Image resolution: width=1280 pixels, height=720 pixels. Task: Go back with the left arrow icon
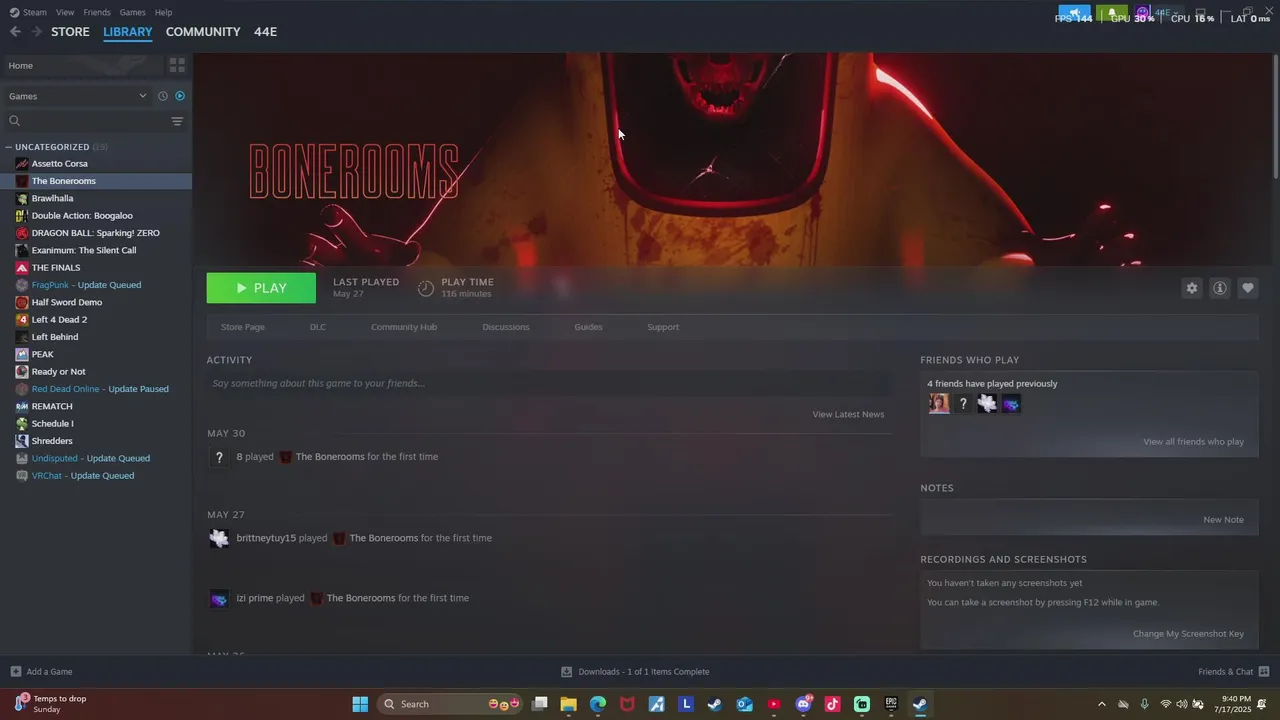(x=15, y=32)
